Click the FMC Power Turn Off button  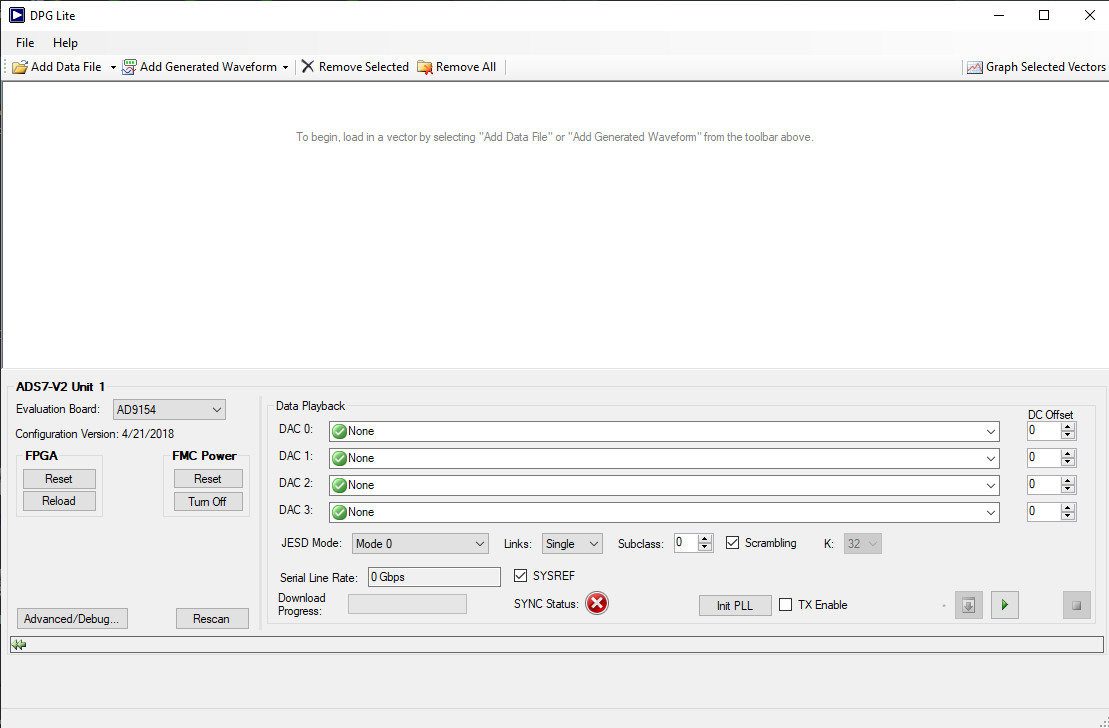pyautogui.click(x=208, y=502)
